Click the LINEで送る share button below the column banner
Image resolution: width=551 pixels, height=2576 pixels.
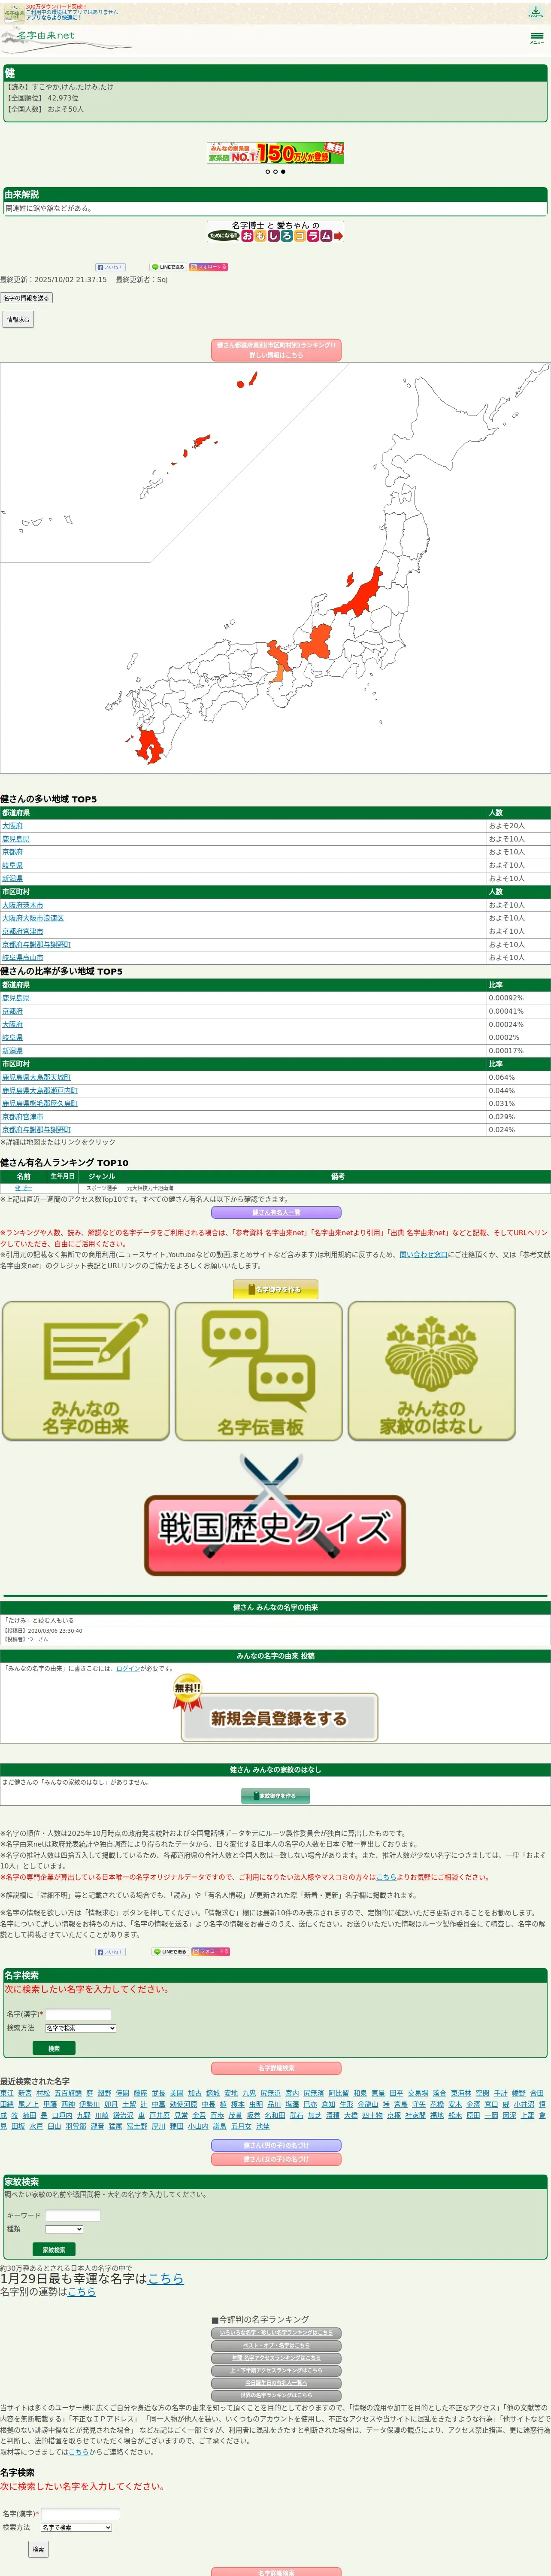pyautogui.click(x=168, y=267)
